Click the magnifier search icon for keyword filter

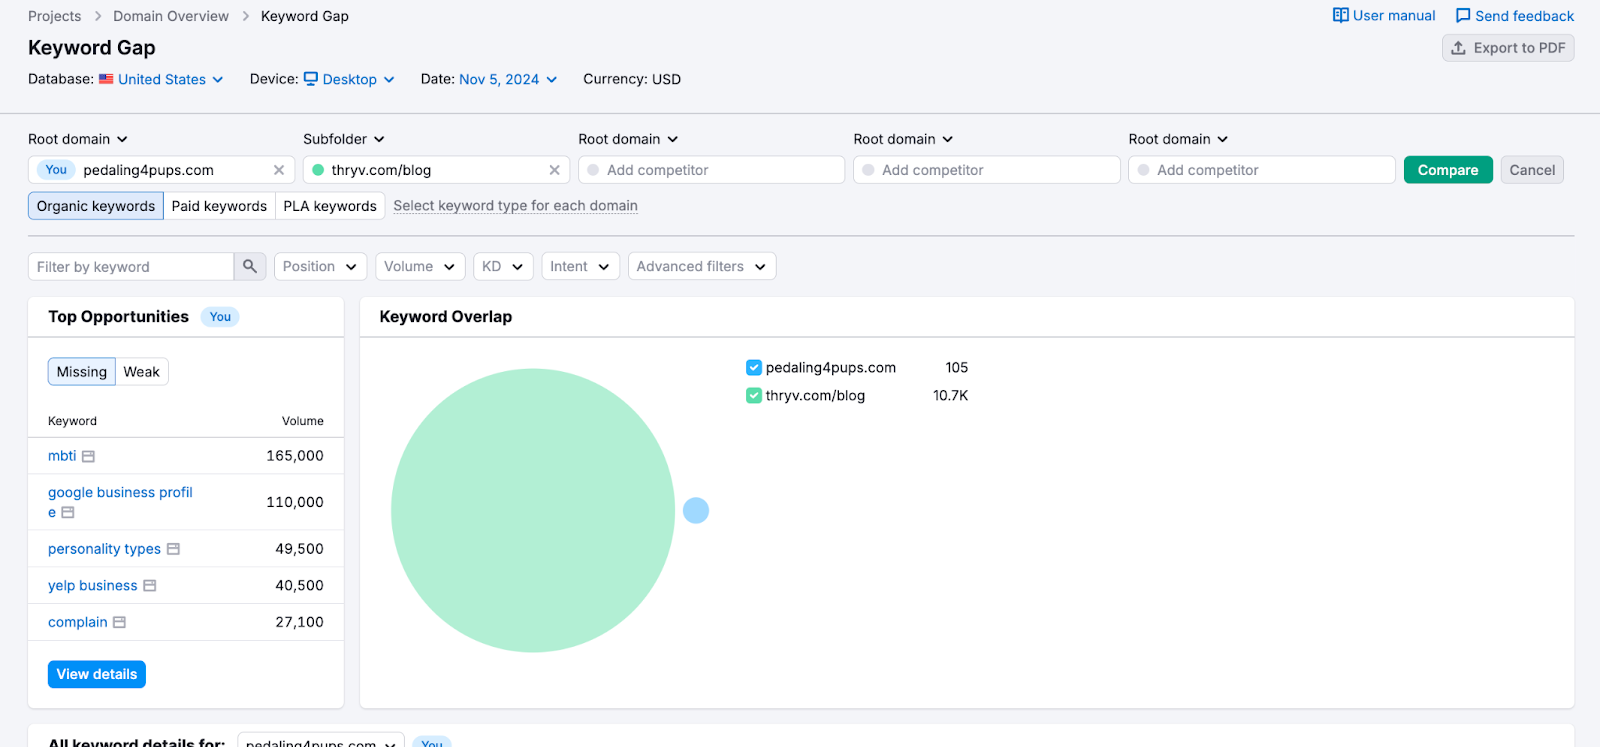point(250,266)
